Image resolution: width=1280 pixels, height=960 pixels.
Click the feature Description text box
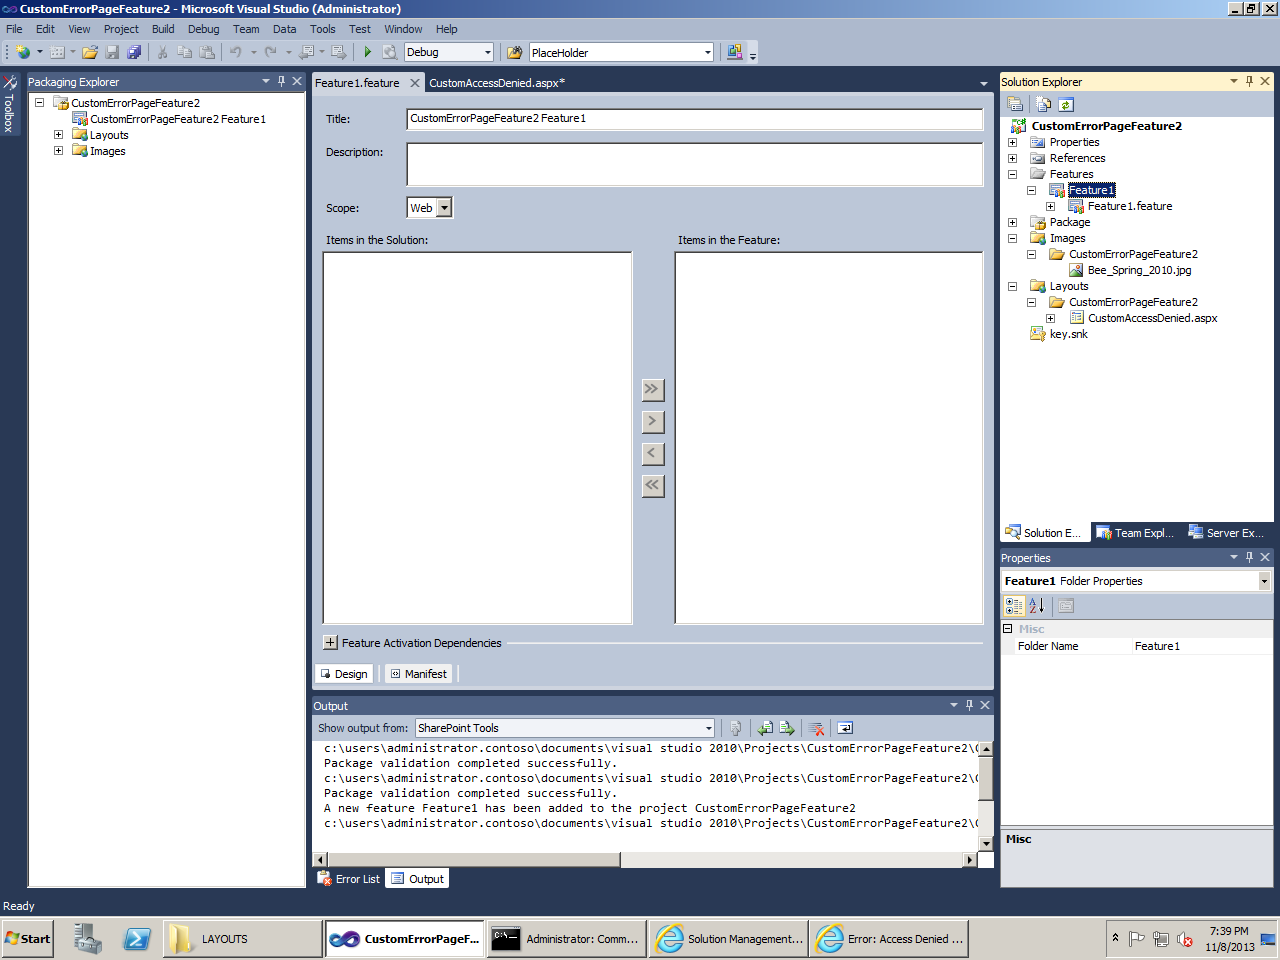coord(695,164)
